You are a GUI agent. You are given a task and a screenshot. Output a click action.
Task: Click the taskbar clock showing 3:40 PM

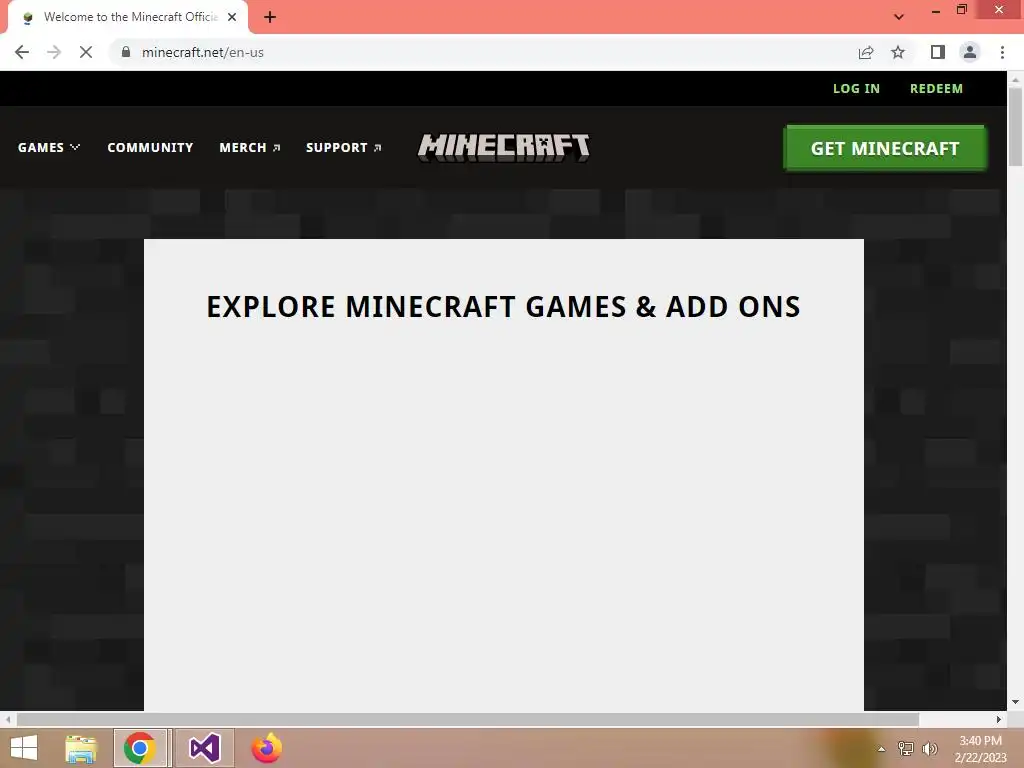tap(980, 749)
